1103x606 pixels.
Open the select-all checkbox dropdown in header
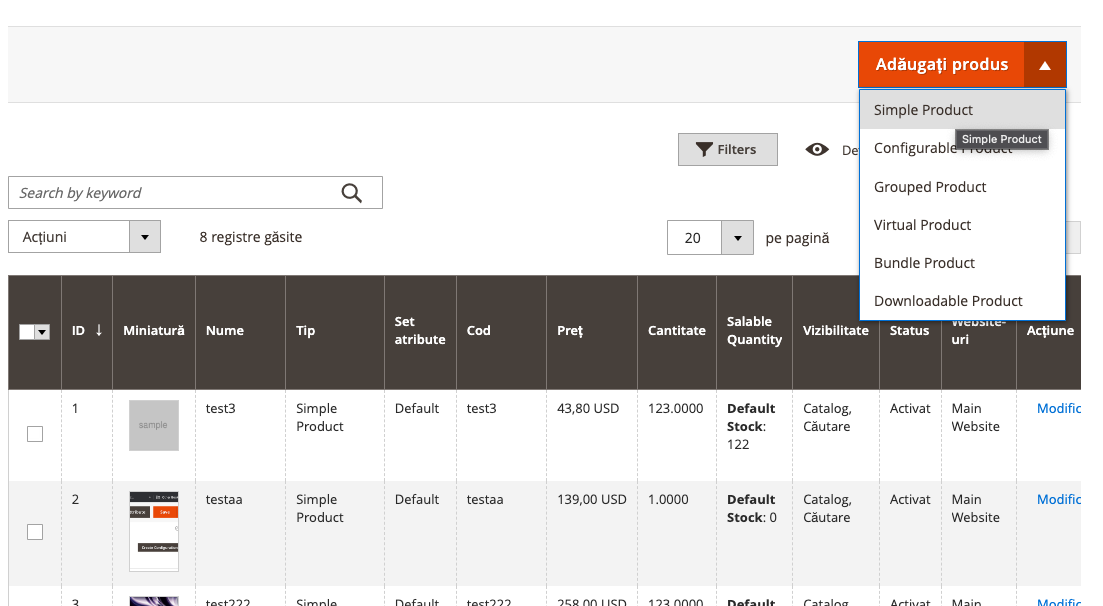tap(42, 332)
